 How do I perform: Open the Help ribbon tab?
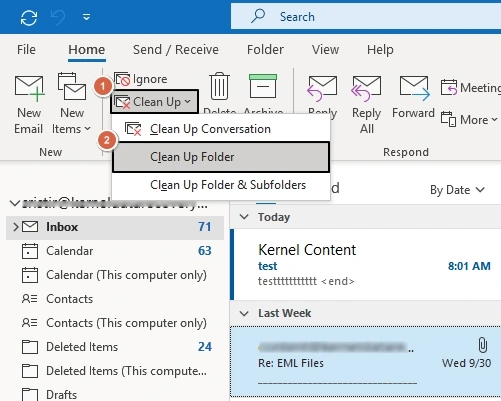coord(380,50)
